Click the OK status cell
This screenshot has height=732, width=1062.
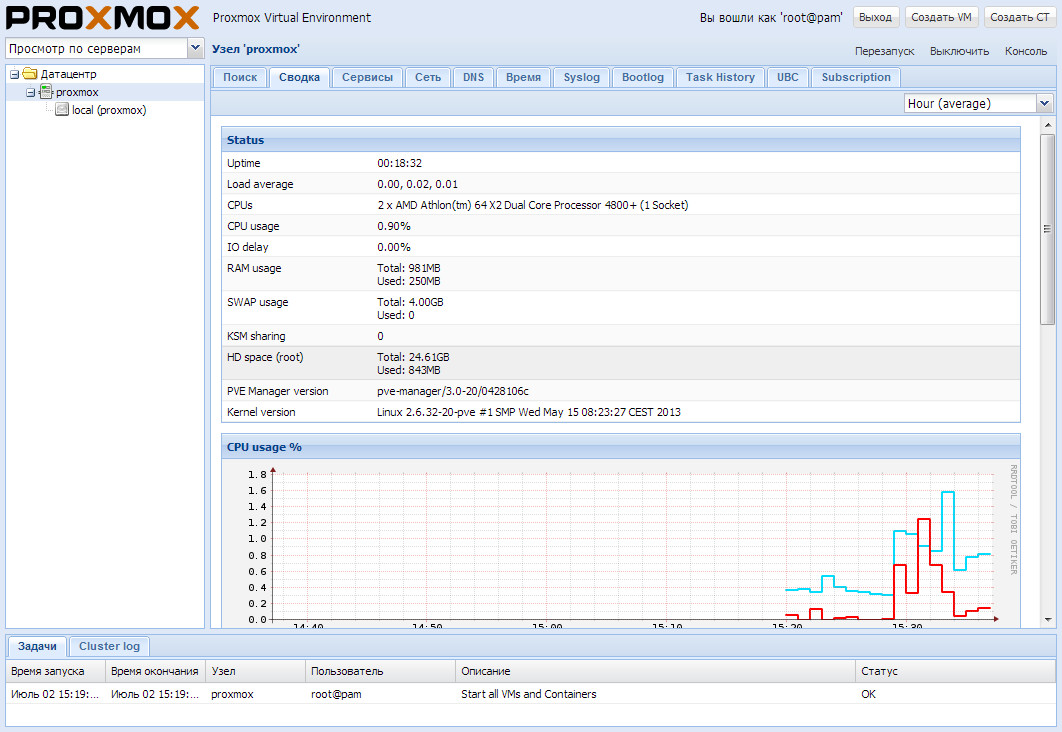(868, 694)
